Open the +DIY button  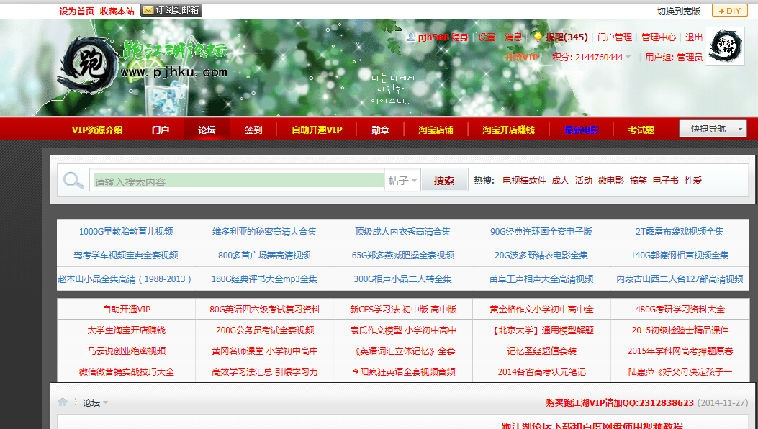pyautogui.click(x=729, y=11)
